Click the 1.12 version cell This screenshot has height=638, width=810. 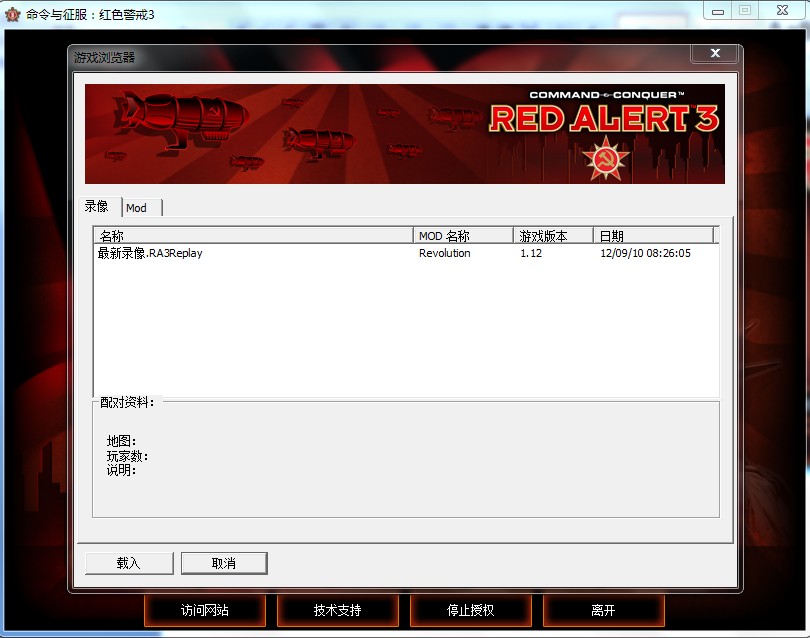pyautogui.click(x=531, y=253)
